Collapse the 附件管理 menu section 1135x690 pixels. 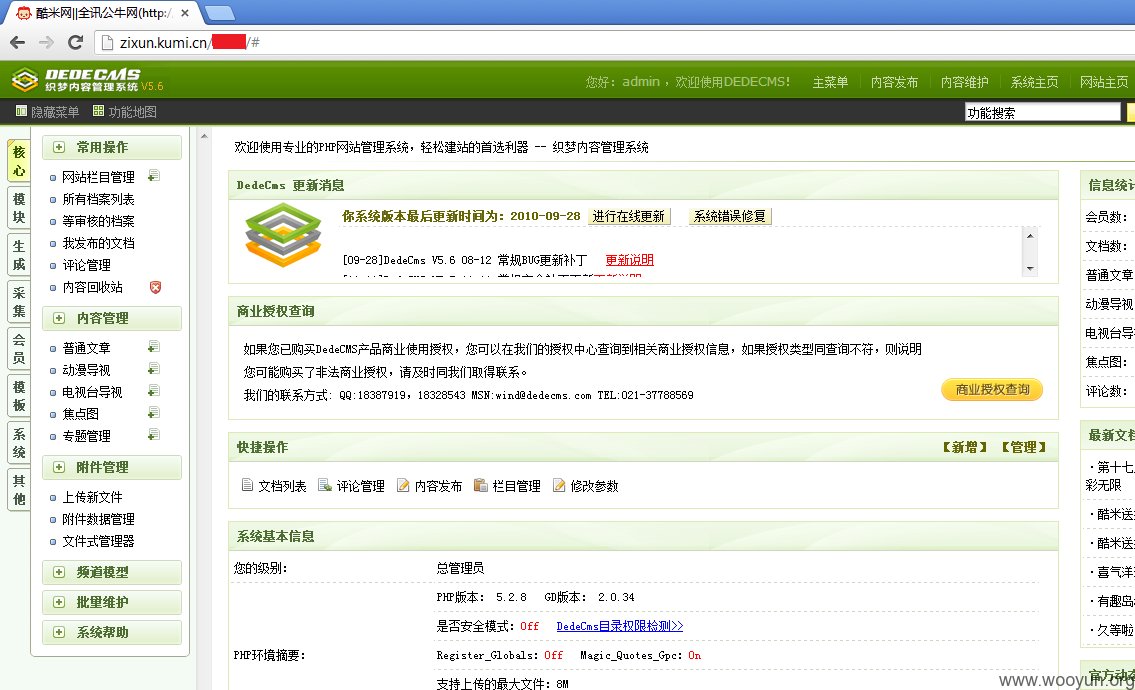pyautogui.click(x=59, y=467)
